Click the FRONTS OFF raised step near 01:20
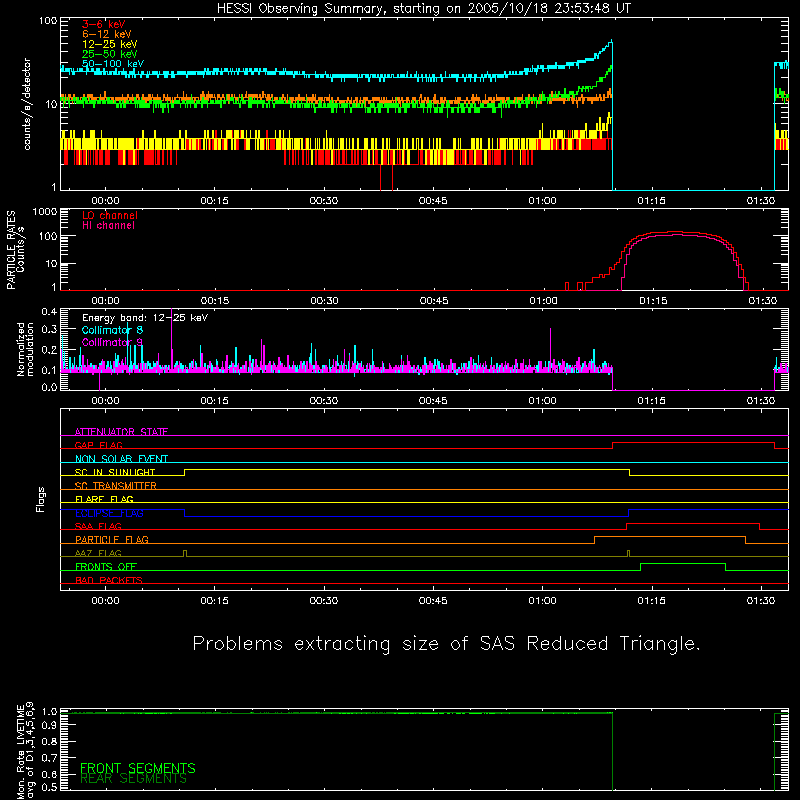The width and height of the screenshot is (800, 800). pyautogui.click(x=683, y=564)
